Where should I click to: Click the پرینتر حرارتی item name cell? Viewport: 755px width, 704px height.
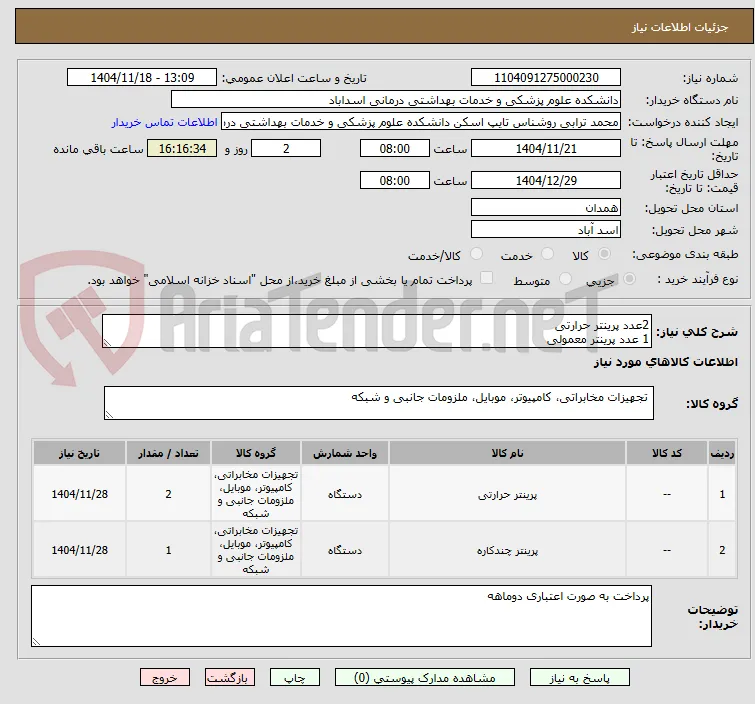[x=508, y=494]
